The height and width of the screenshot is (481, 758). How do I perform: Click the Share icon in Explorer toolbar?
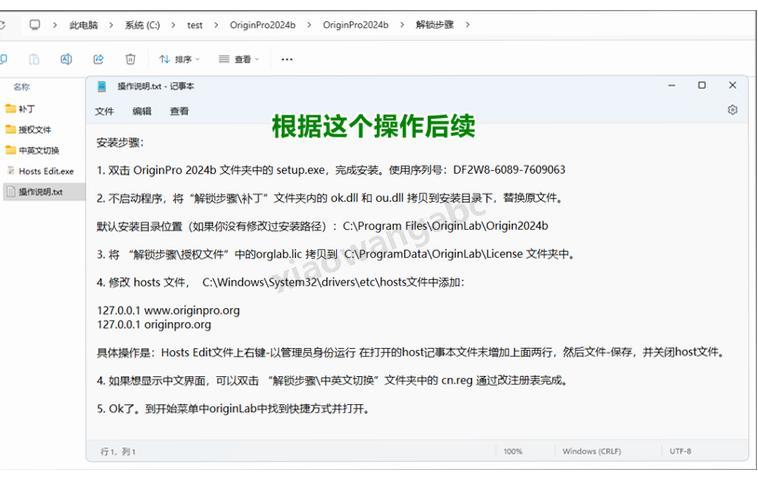pos(98,59)
